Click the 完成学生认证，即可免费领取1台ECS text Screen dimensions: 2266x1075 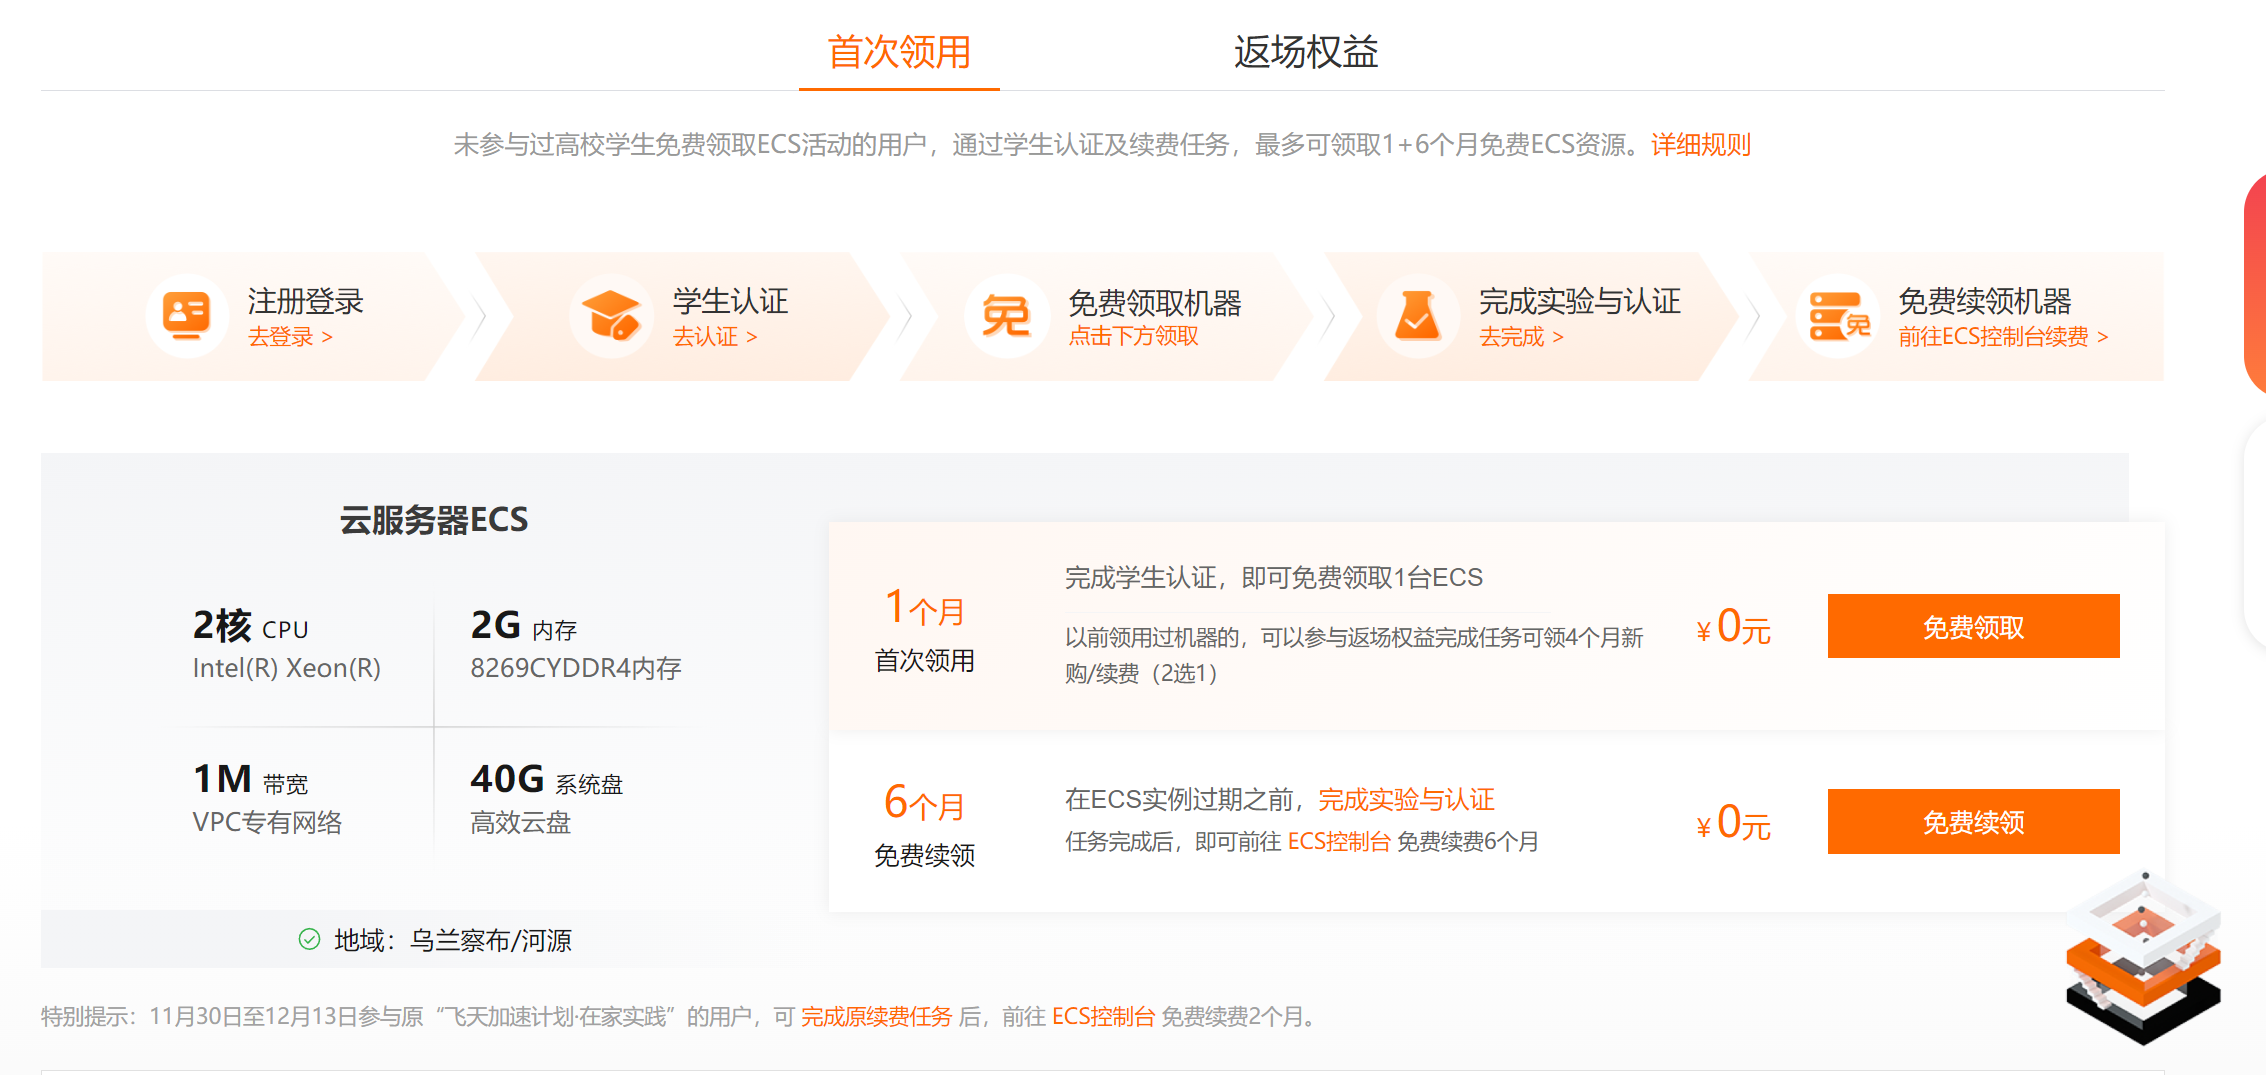(1274, 578)
